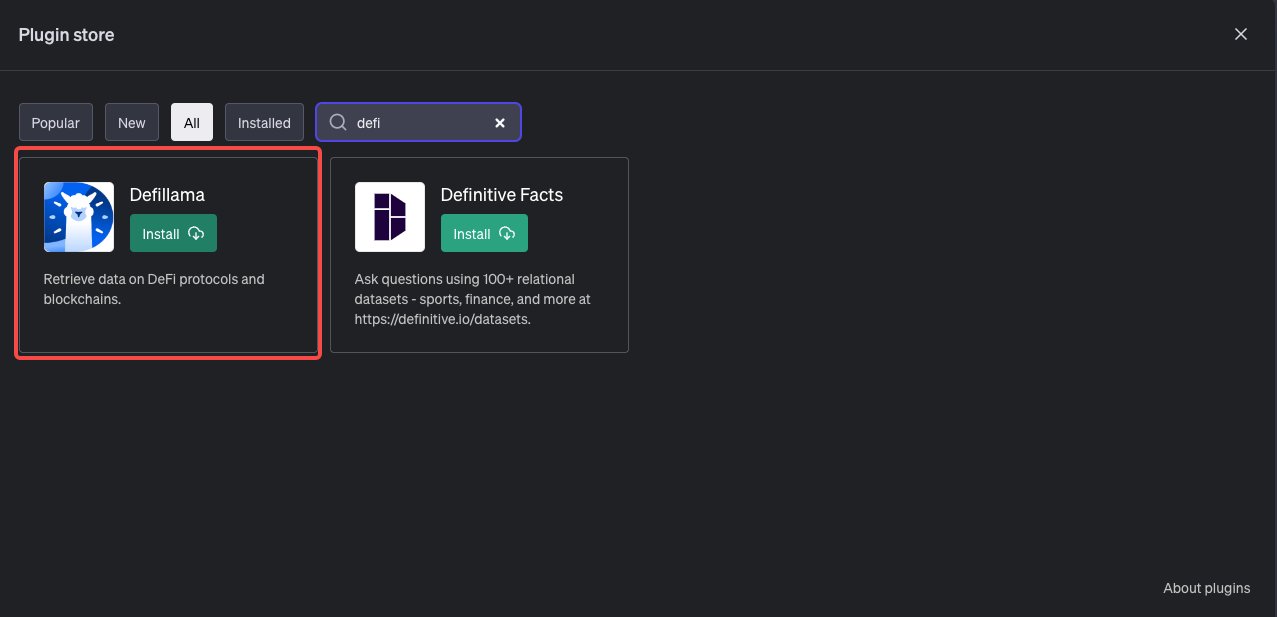Image resolution: width=1277 pixels, height=617 pixels.
Task: Click the Defillama plugin title
Action: tap(167, 195)
